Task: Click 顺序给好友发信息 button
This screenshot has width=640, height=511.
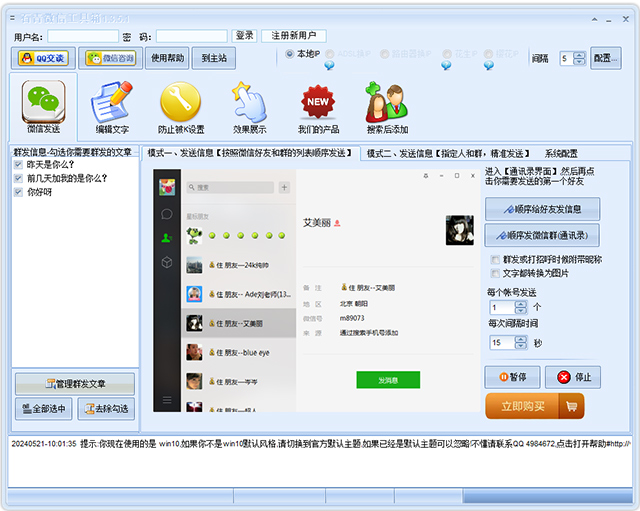Action: click(x=542, y=209)
